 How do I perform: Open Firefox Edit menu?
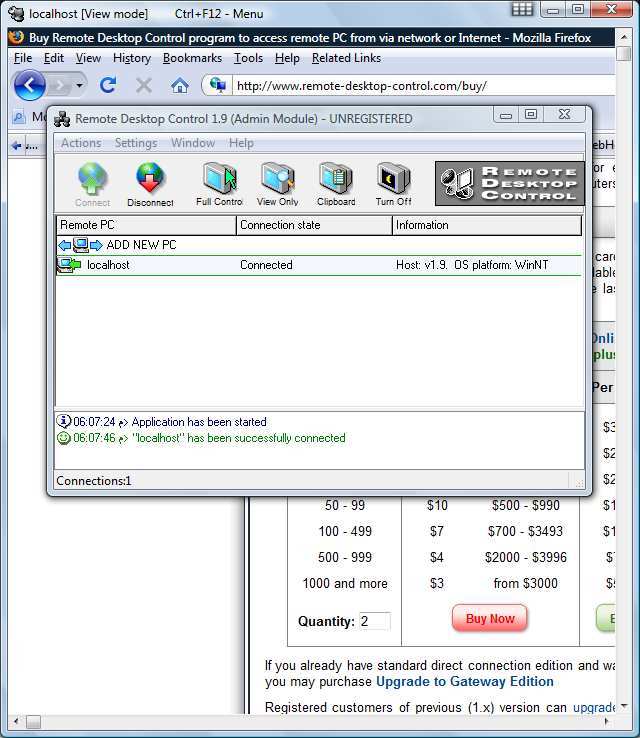[54, 58]
